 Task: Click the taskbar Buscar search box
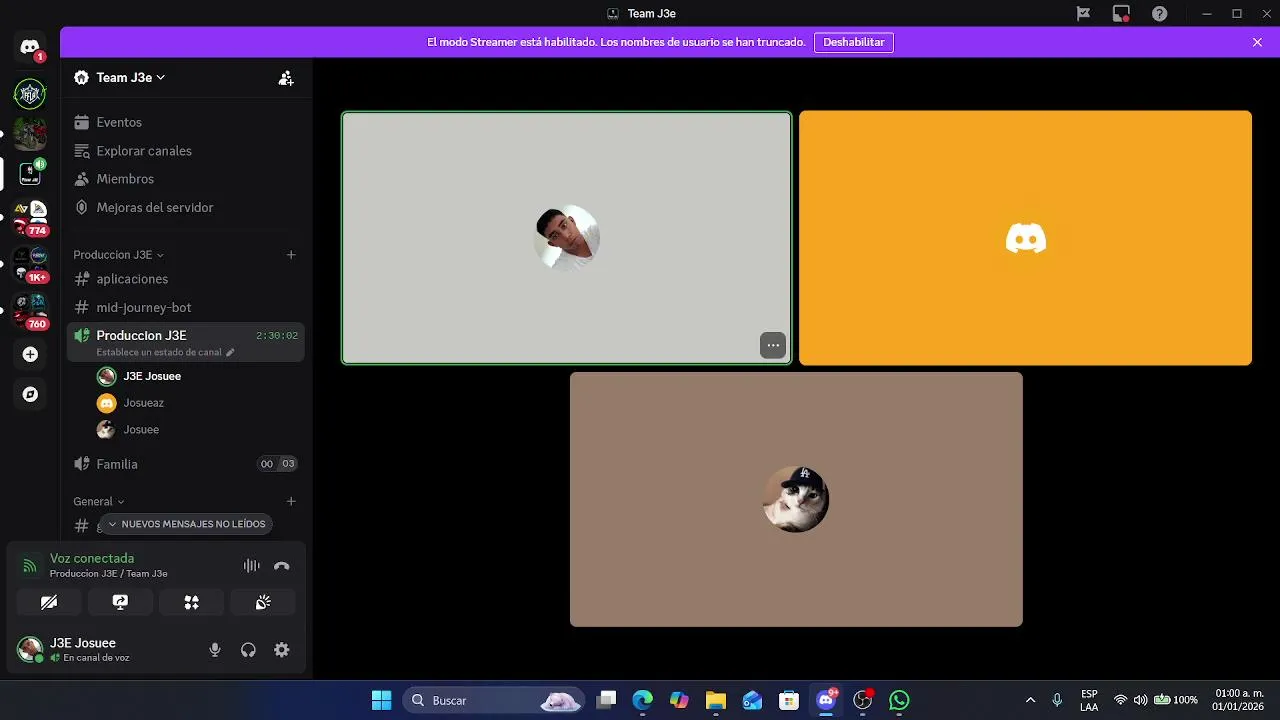click(x=494, y=700)
